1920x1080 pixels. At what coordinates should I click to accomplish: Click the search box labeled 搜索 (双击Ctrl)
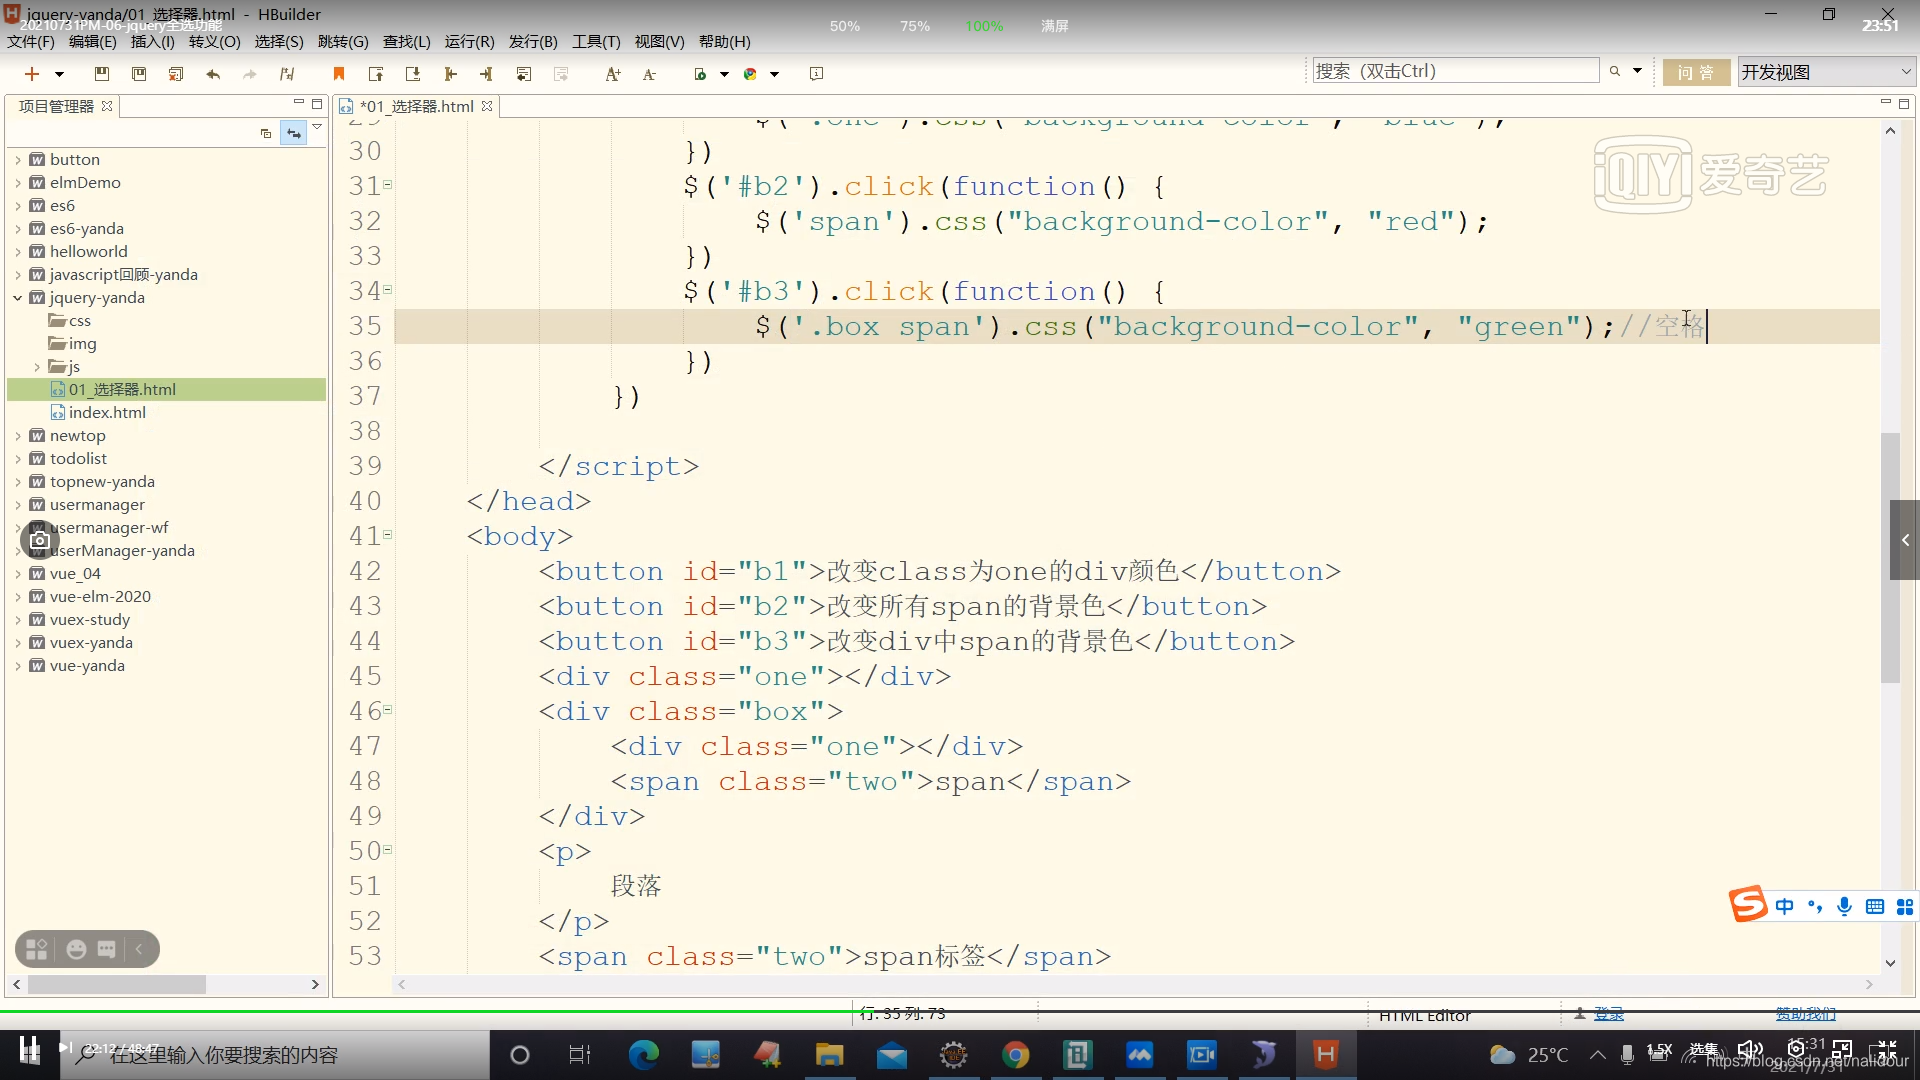tap(1456, 71)
